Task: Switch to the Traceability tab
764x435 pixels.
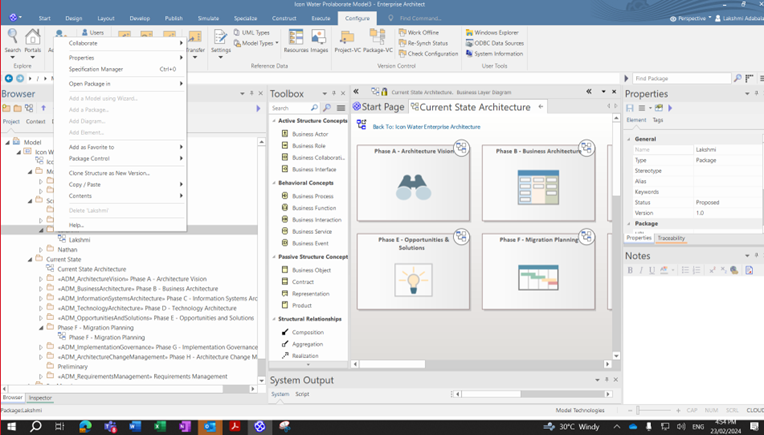Action: pos(671,238)
